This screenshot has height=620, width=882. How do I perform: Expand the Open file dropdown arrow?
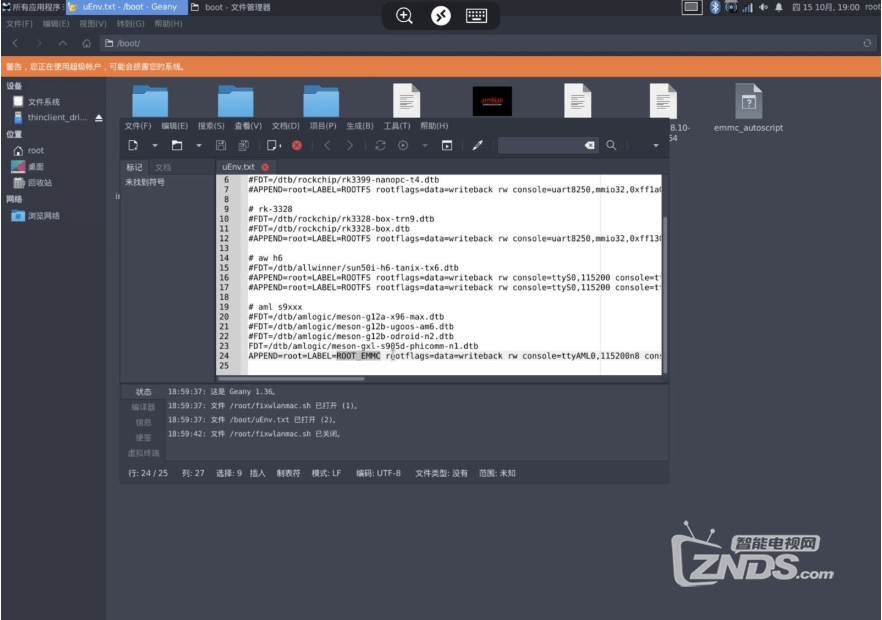click(x=199, y=146)
